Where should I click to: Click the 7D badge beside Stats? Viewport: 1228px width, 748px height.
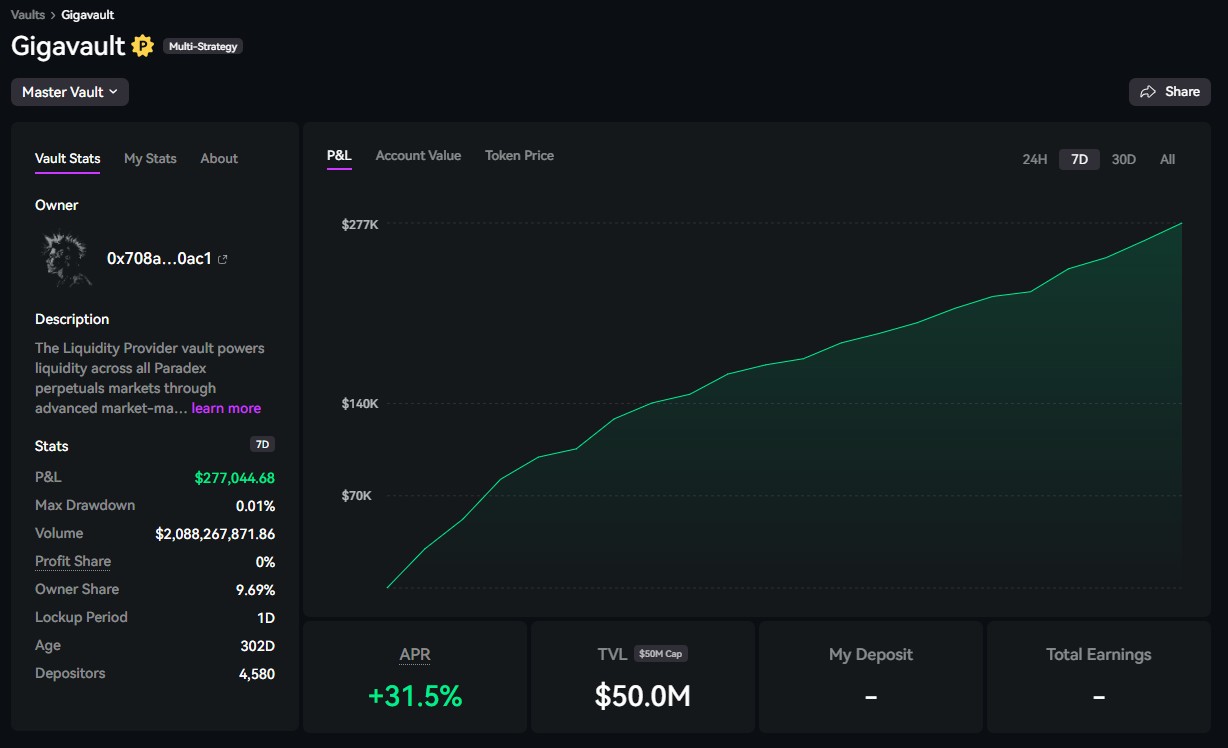coord(262,444)
